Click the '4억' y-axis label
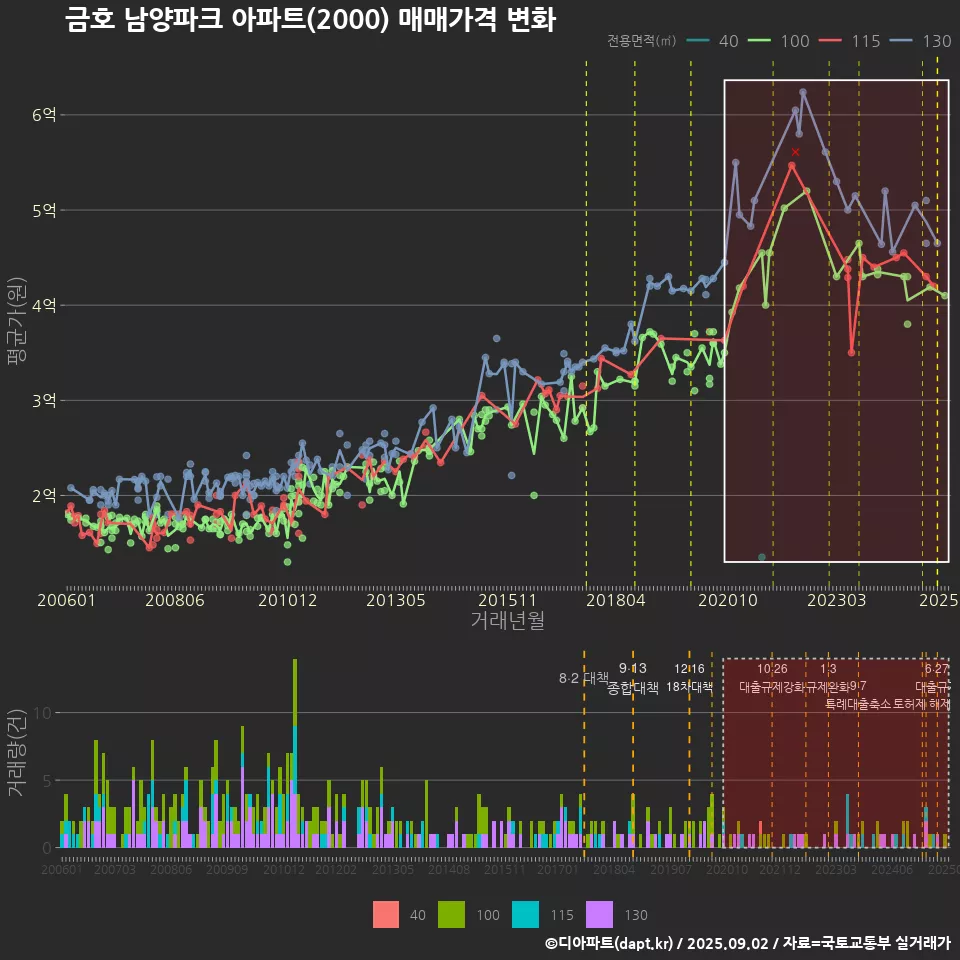960x960 pixels. tap(44, 305)
